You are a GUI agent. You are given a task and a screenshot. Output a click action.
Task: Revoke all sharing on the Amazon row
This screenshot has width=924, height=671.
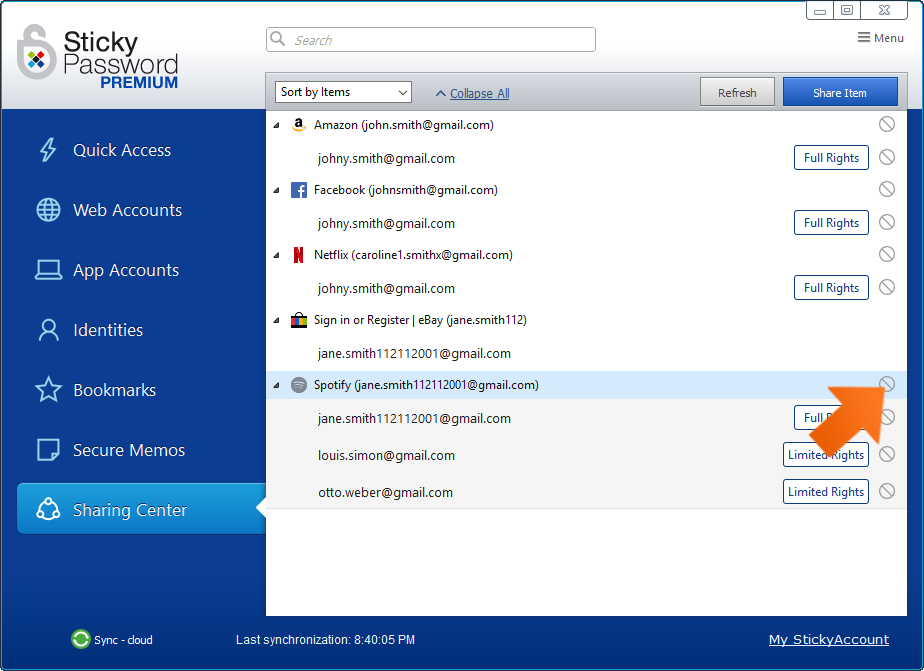click(887, 124)
